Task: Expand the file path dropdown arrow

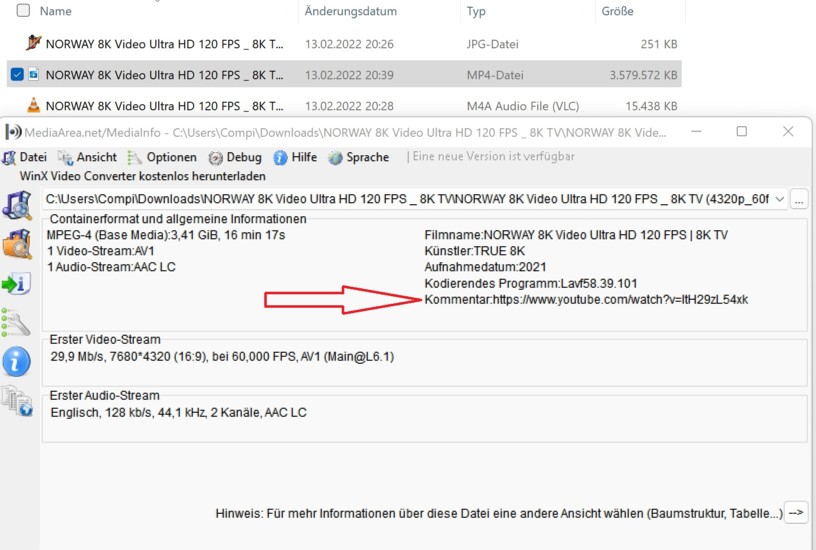Action: pyautogui.click(x=779, y=199)
